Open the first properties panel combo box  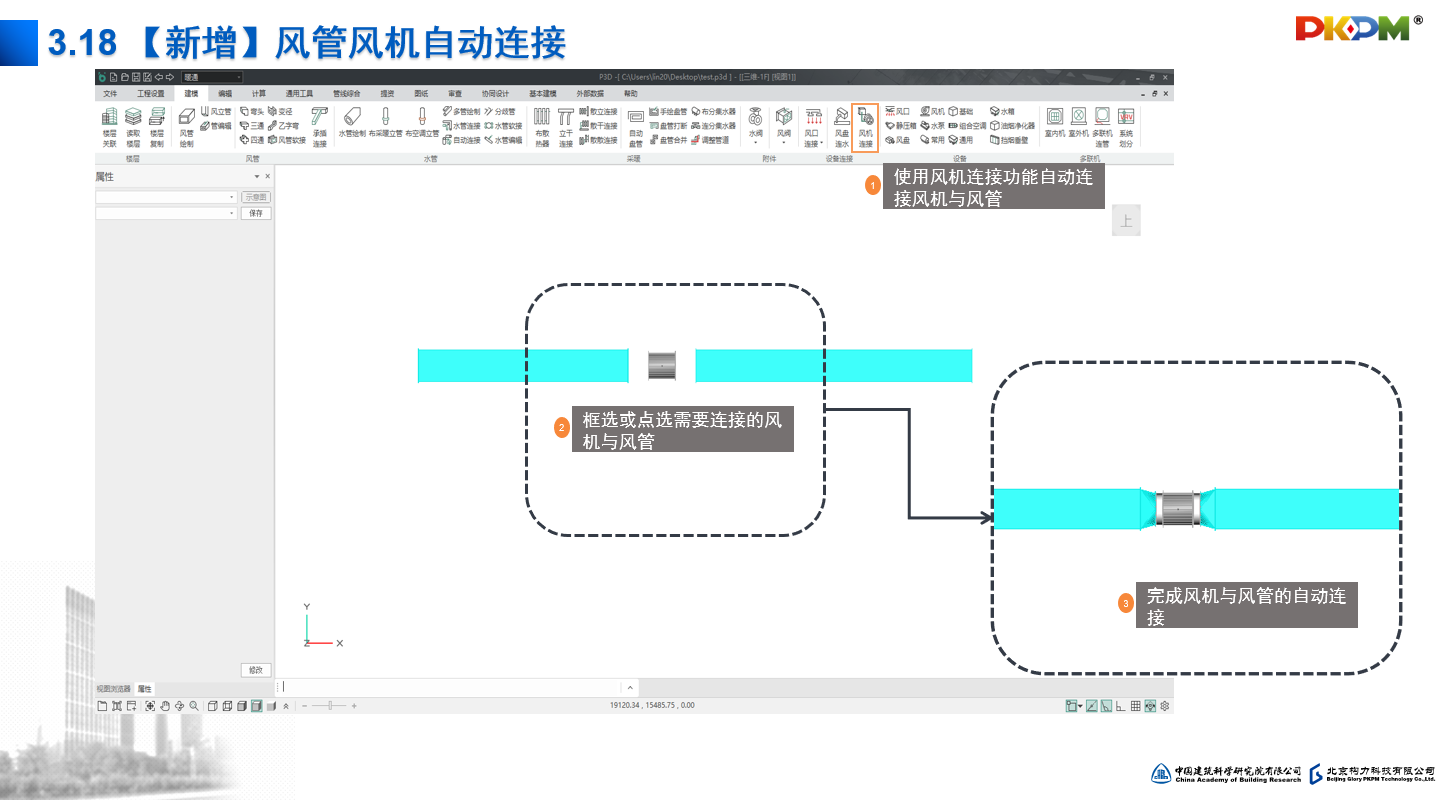coord(166,197)
